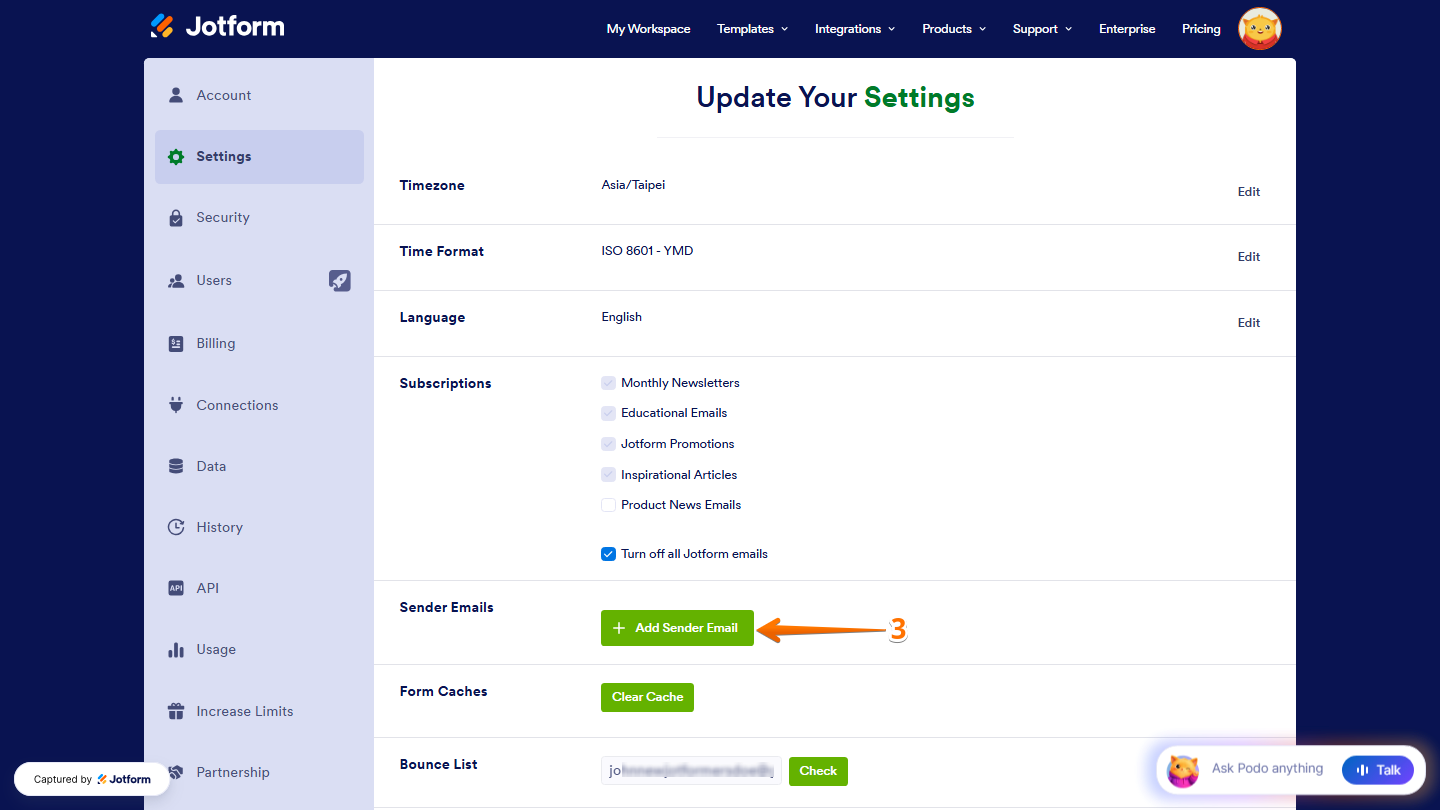The width and height of the screenshot is (1440, 810).
Task: Click the API badge icon
Action: pos(176,588)
